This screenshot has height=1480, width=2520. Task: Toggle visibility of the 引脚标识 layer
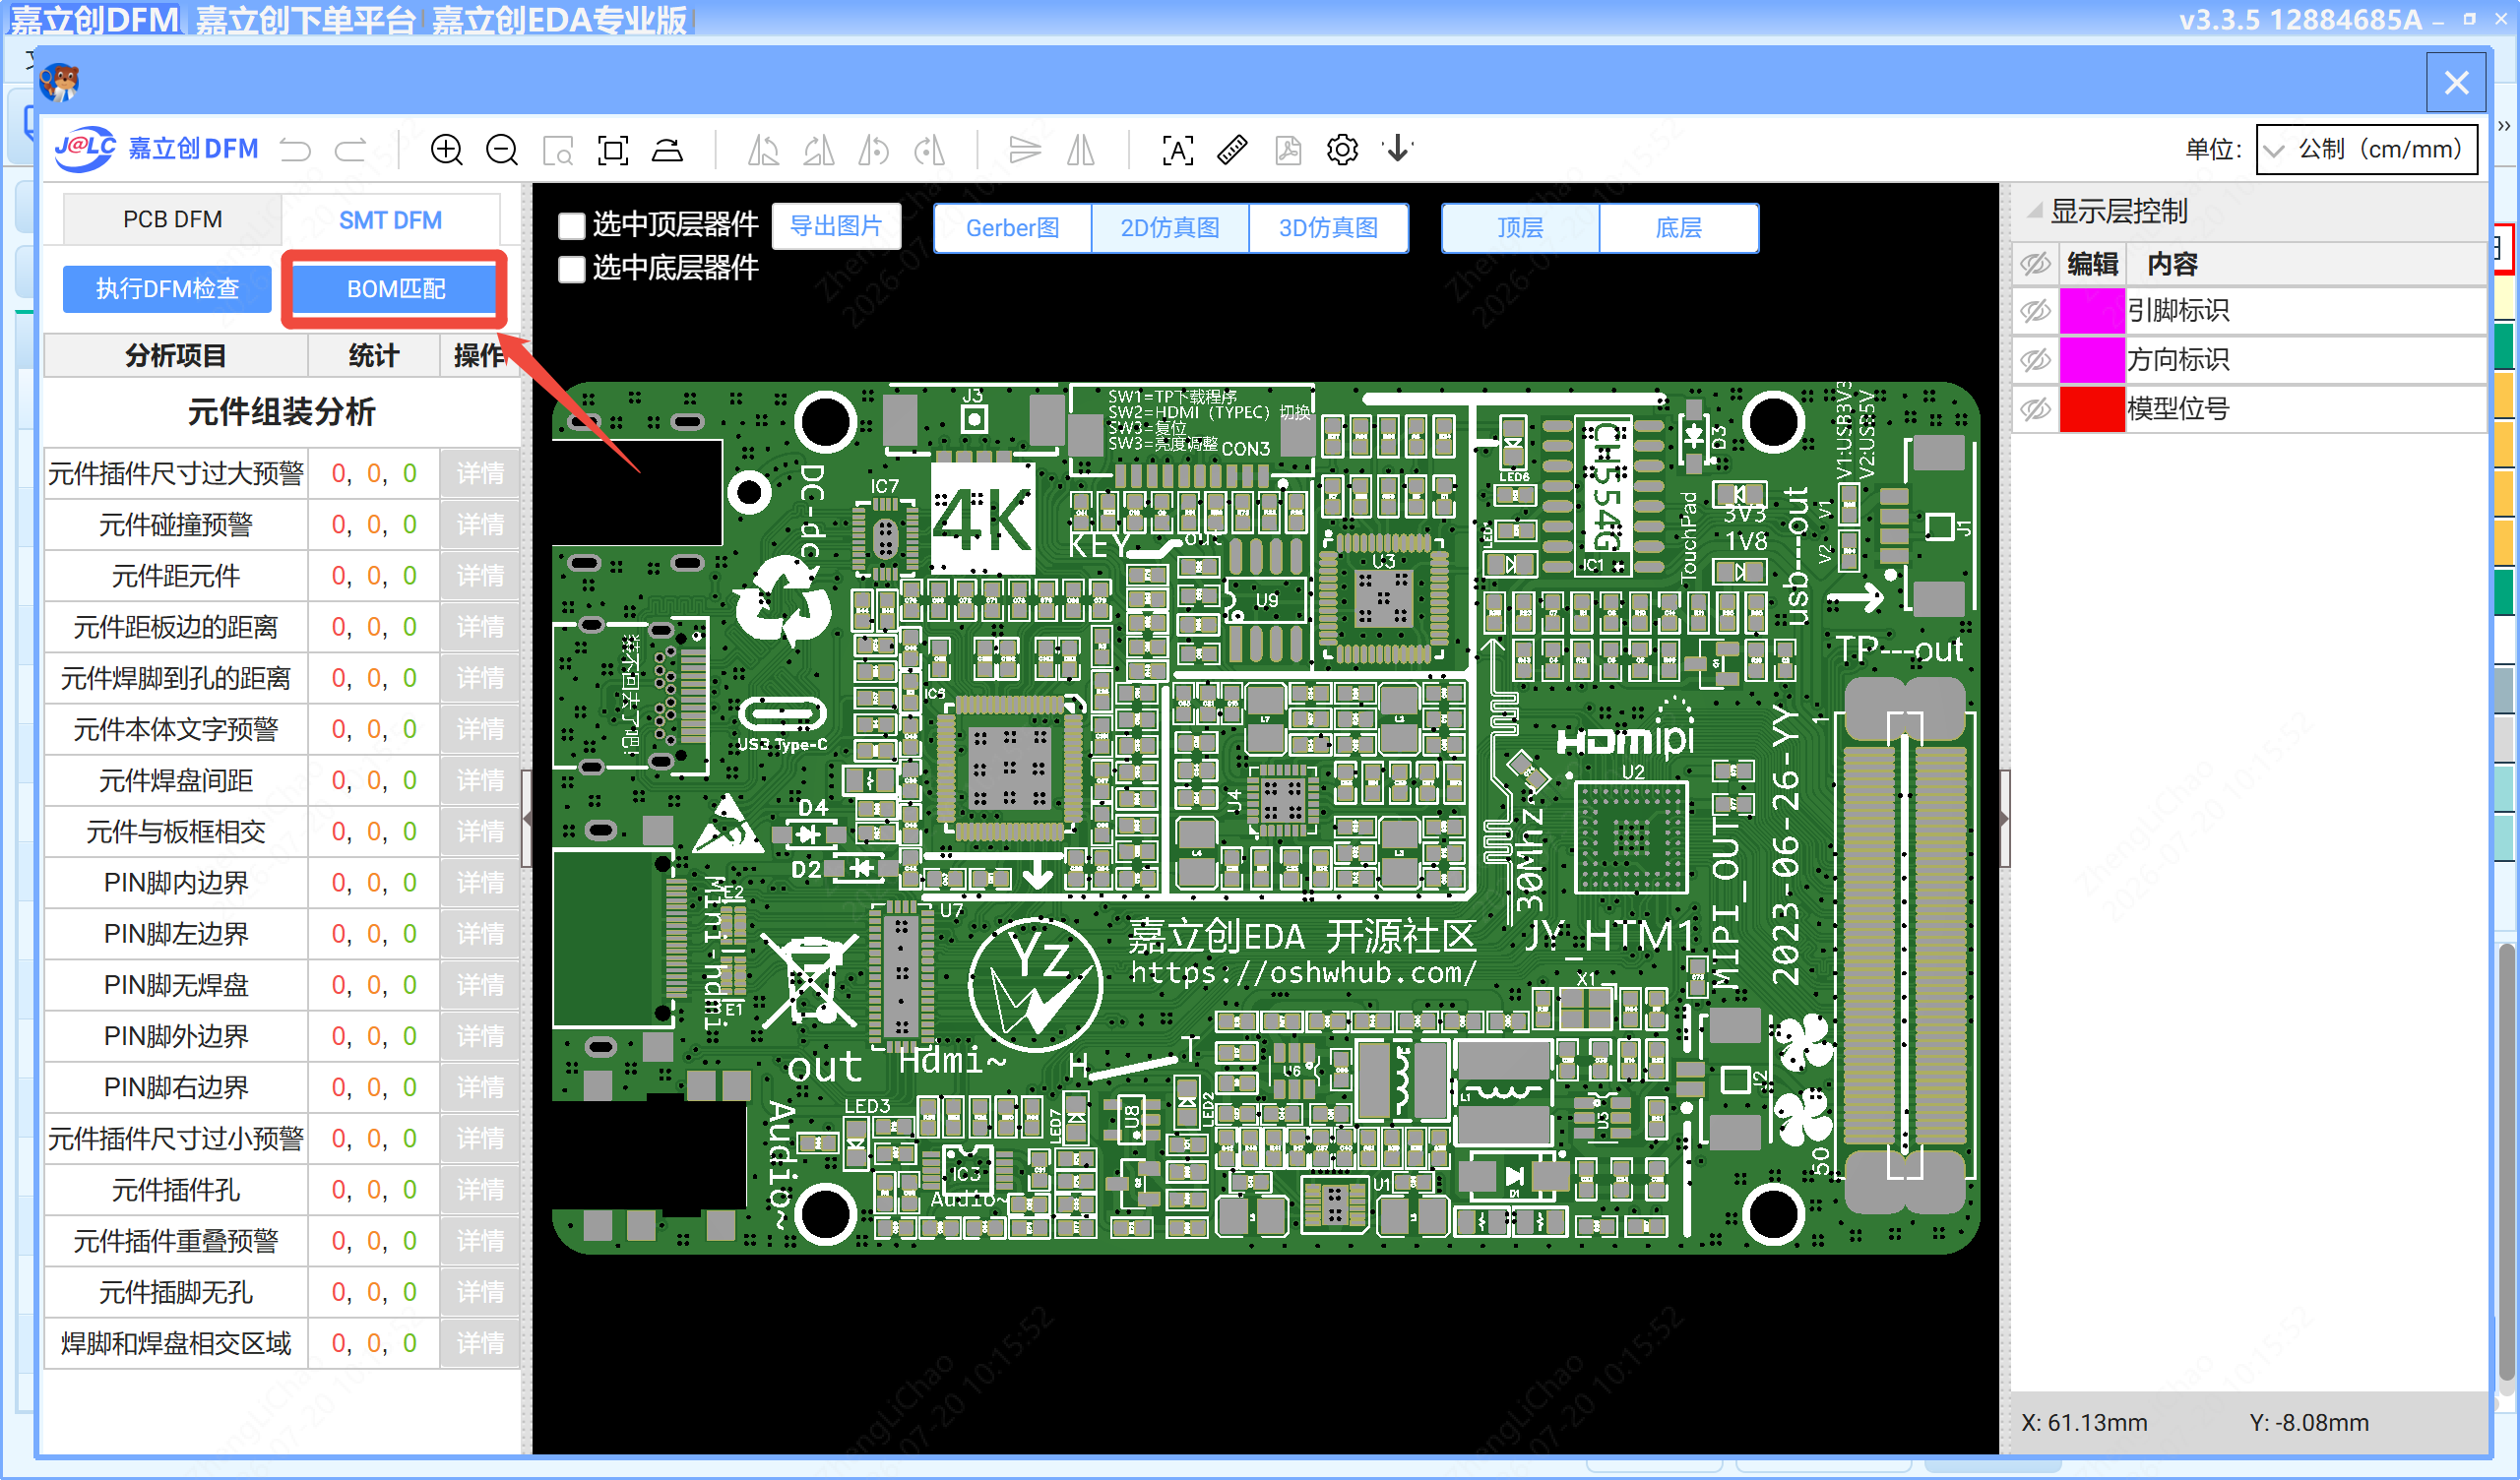click(x=2036, y=311)
